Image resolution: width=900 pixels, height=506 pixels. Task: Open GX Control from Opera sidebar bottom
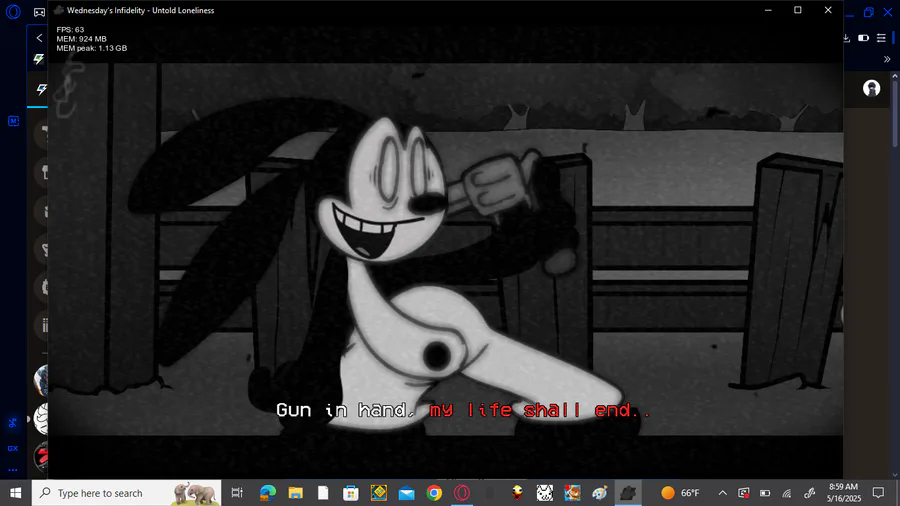coord(13,423)
